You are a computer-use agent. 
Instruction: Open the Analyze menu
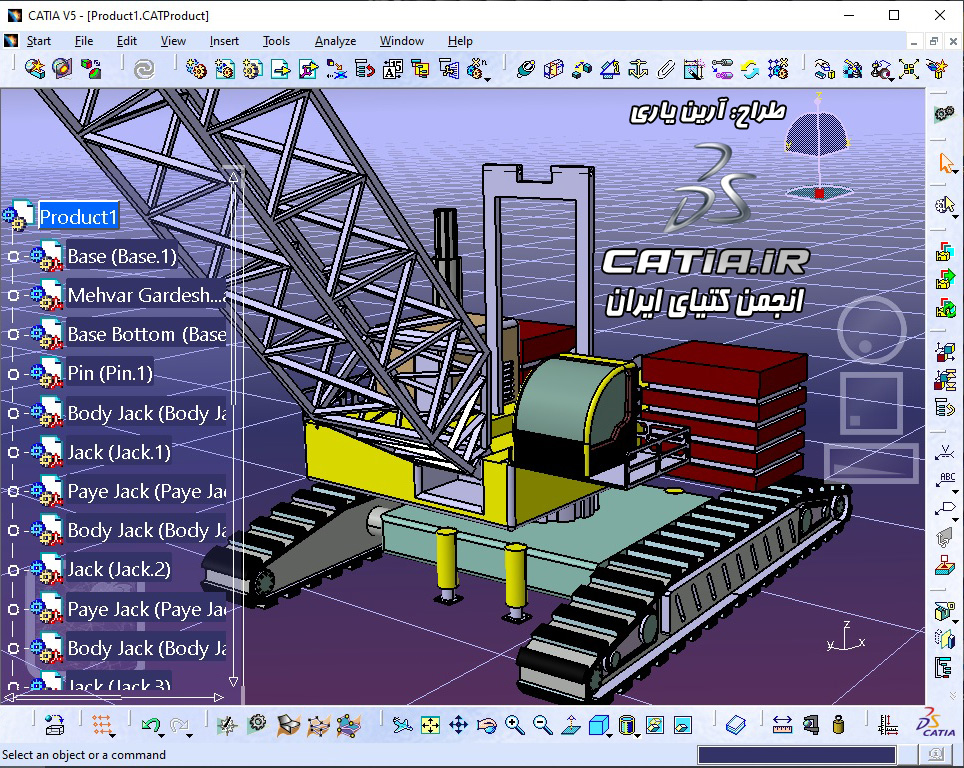click(x=335, y=41)
